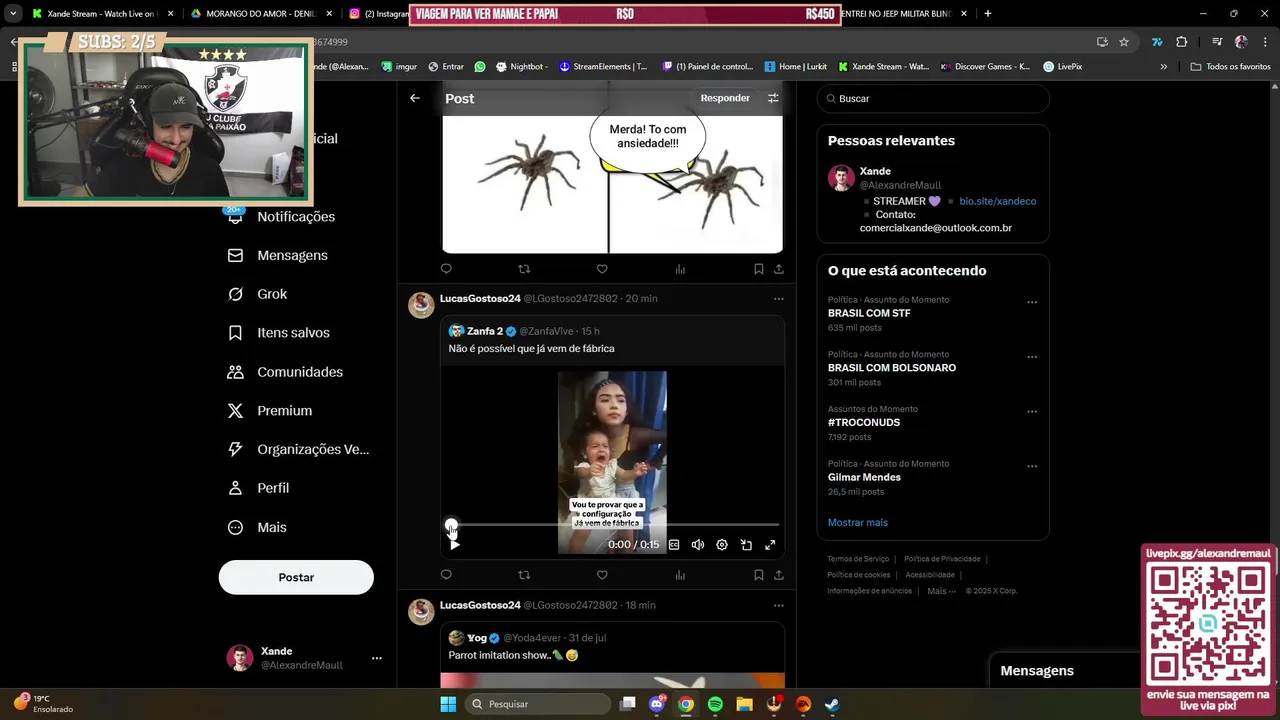Screen dimensions: 1280x720
Task: Open Windows Start menu
Action: [448, 704]
